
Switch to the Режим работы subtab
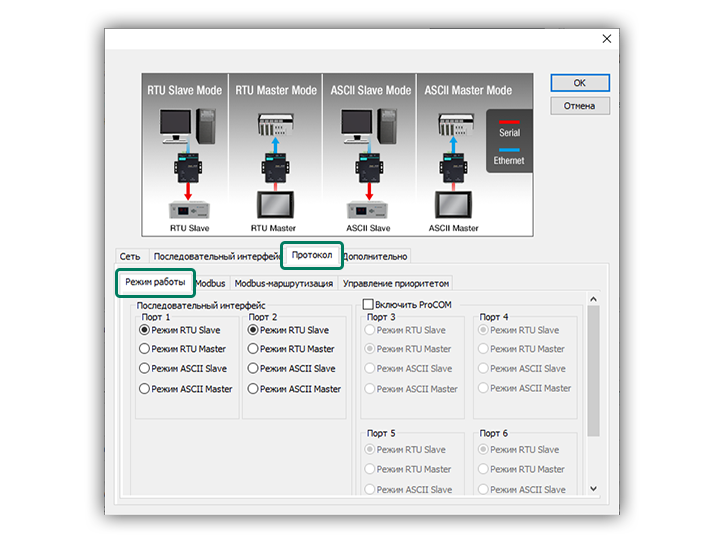pos(155,282)
